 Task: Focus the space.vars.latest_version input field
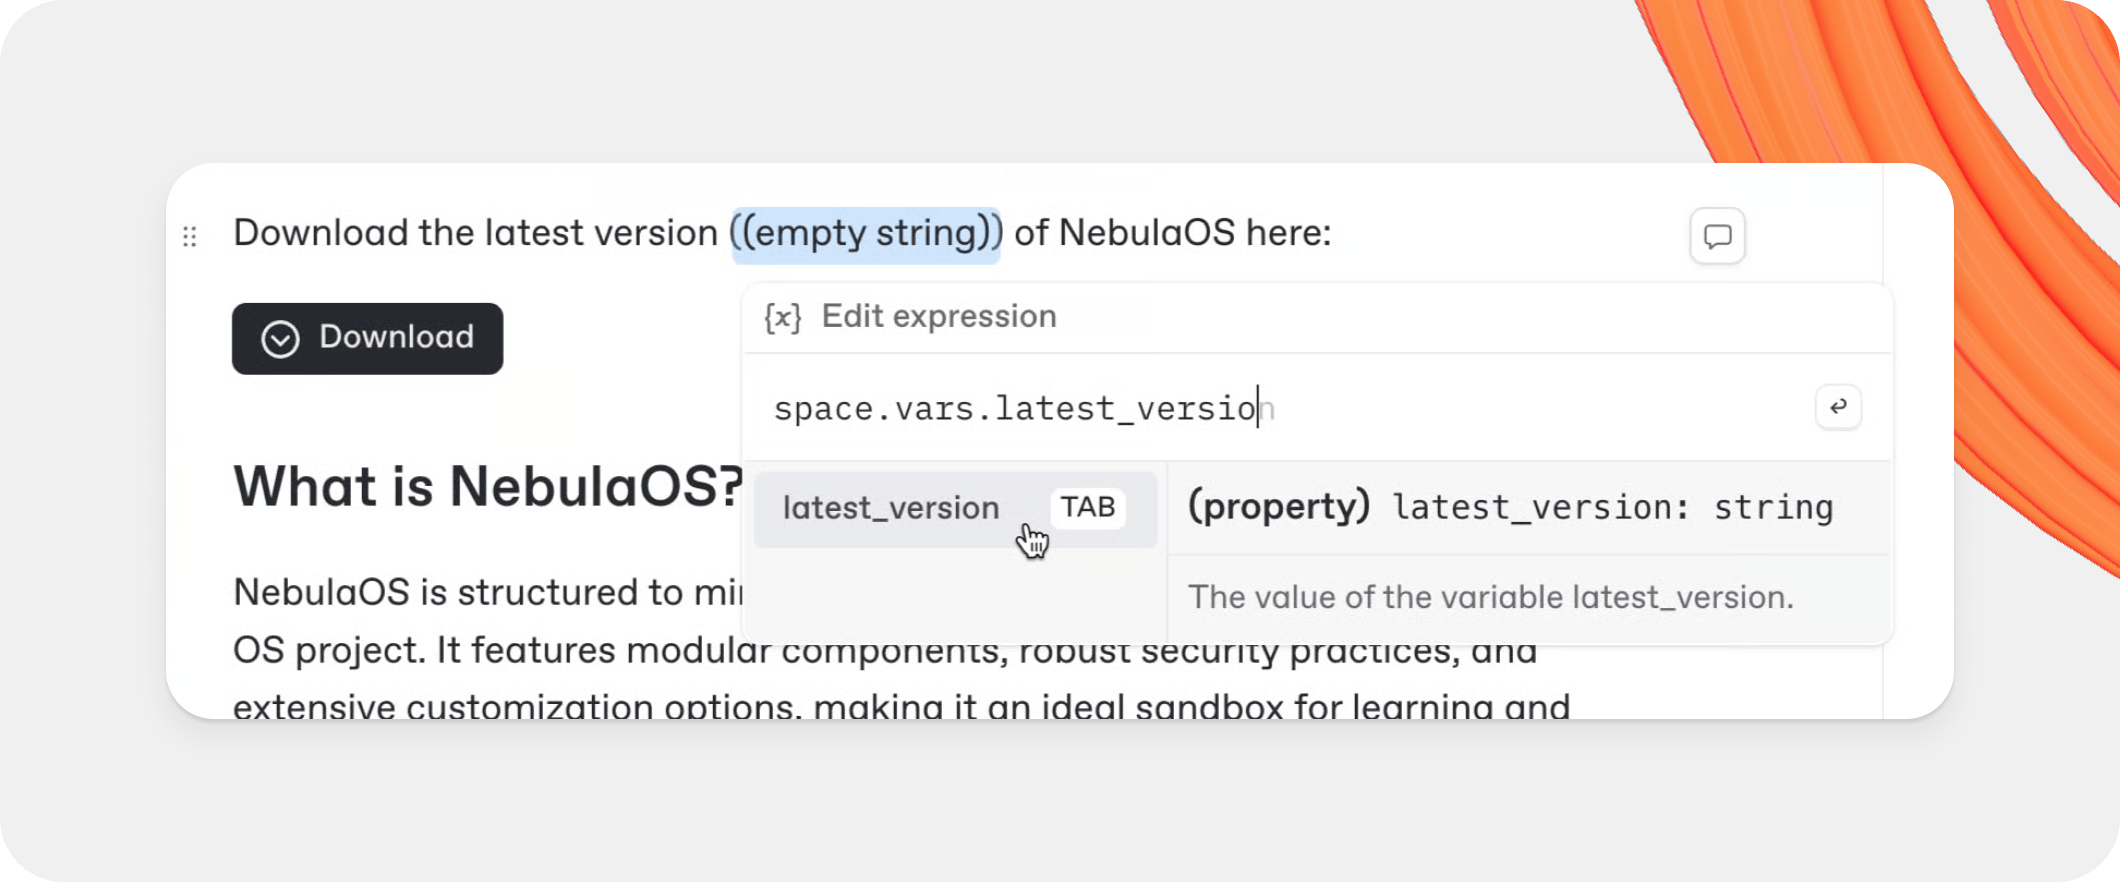pos(1020,407)
